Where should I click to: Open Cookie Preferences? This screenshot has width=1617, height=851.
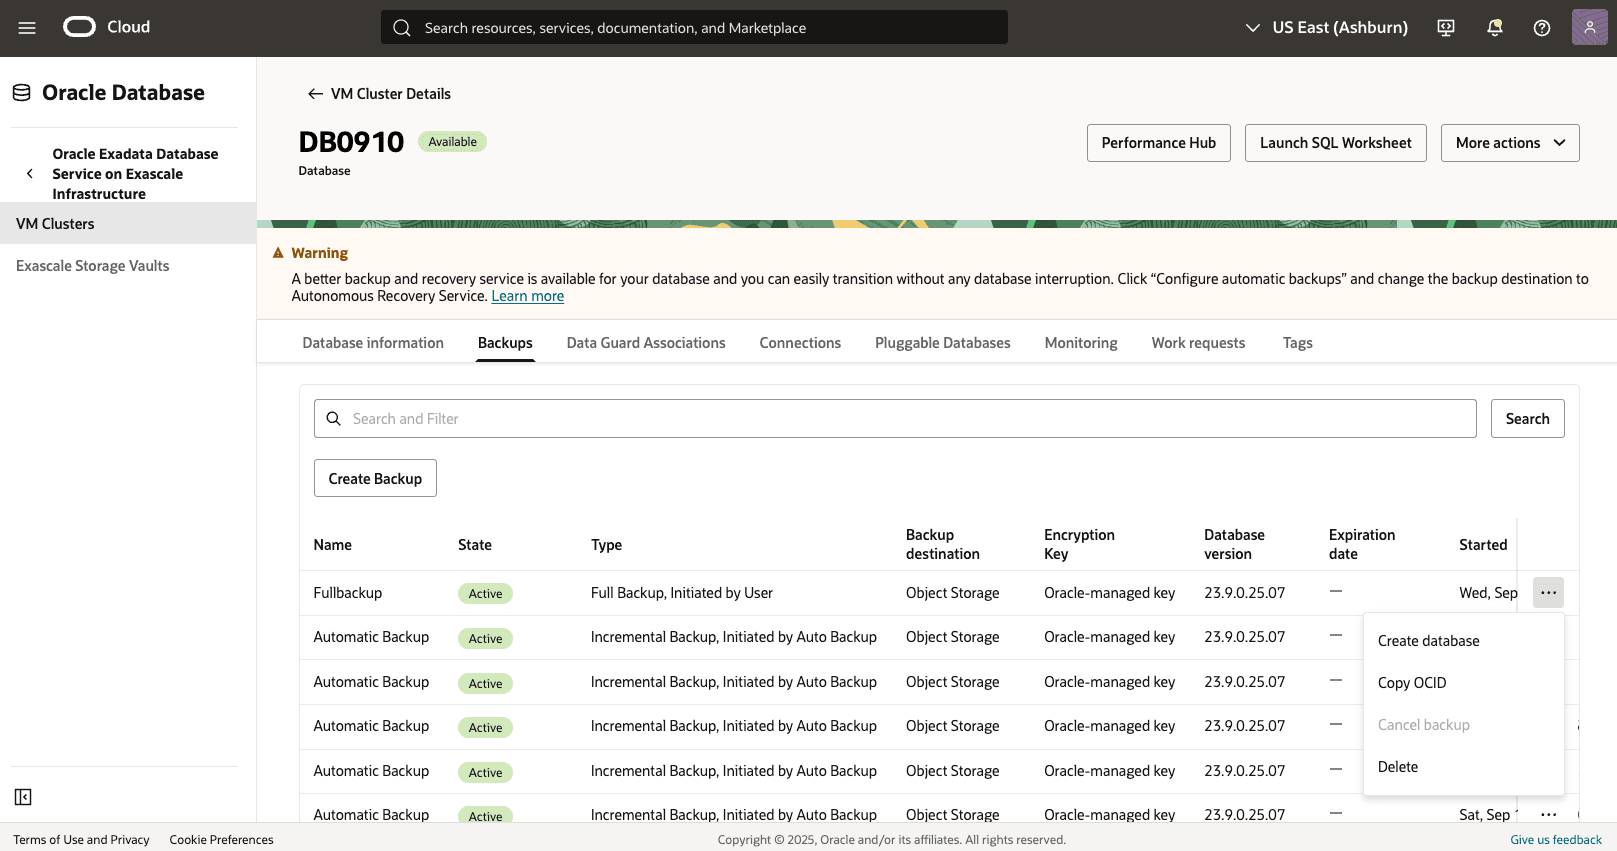pyautogui.click(x=221, y=840)
